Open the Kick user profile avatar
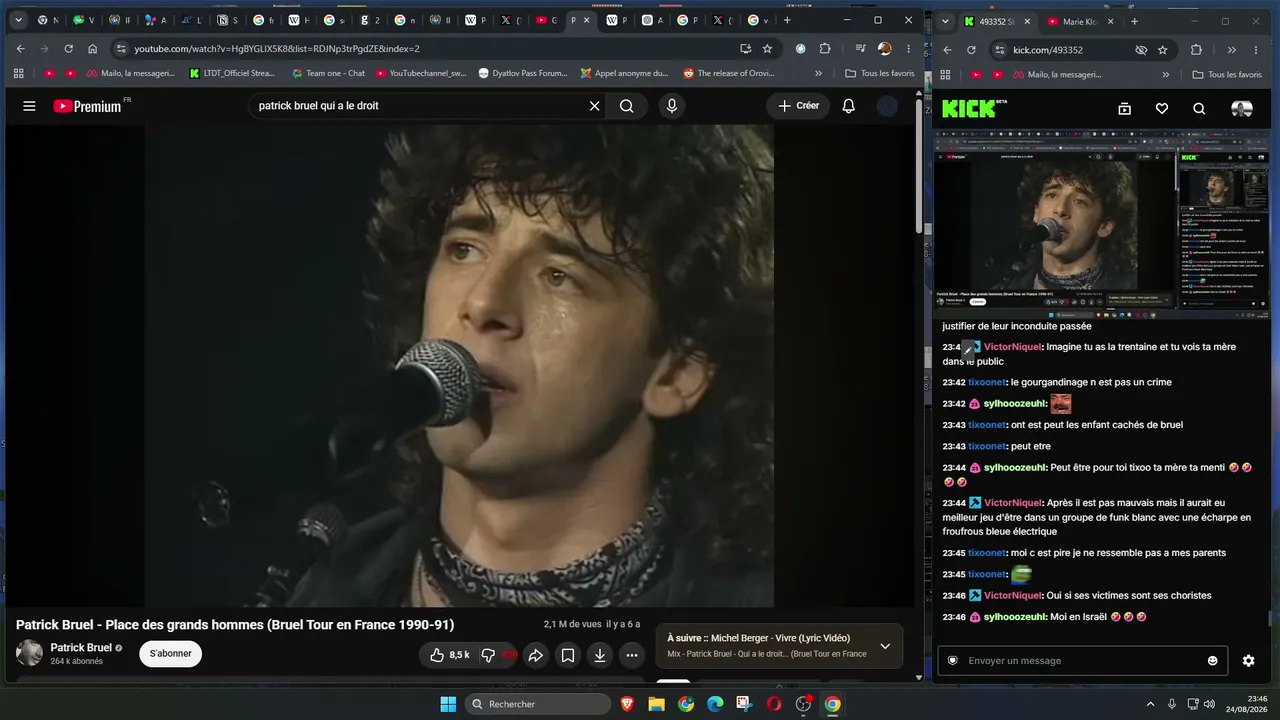This screenshot has width=1280, height=720. click(1242, 109)
